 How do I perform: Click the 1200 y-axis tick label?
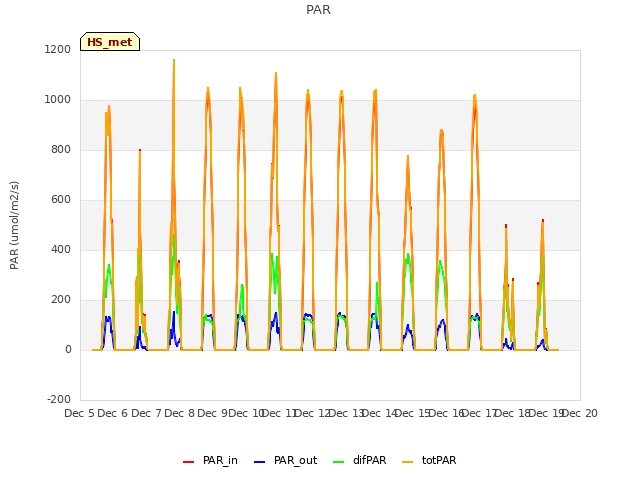(x=58, y=49)
